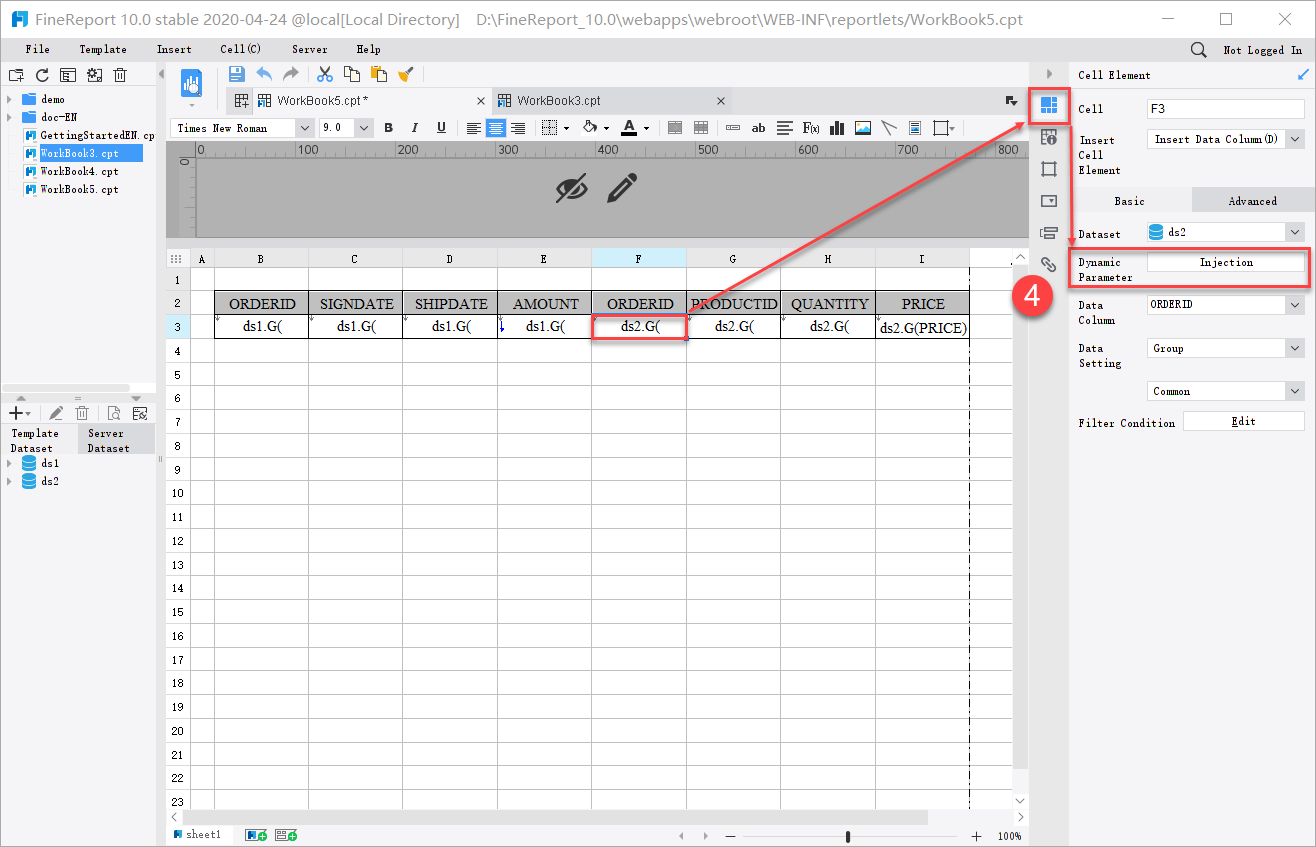Image resolution: width=1316 pixels, height=847 pixels.
Task: Expand the ds1 dataset tree node
Action: pos(10,463)
